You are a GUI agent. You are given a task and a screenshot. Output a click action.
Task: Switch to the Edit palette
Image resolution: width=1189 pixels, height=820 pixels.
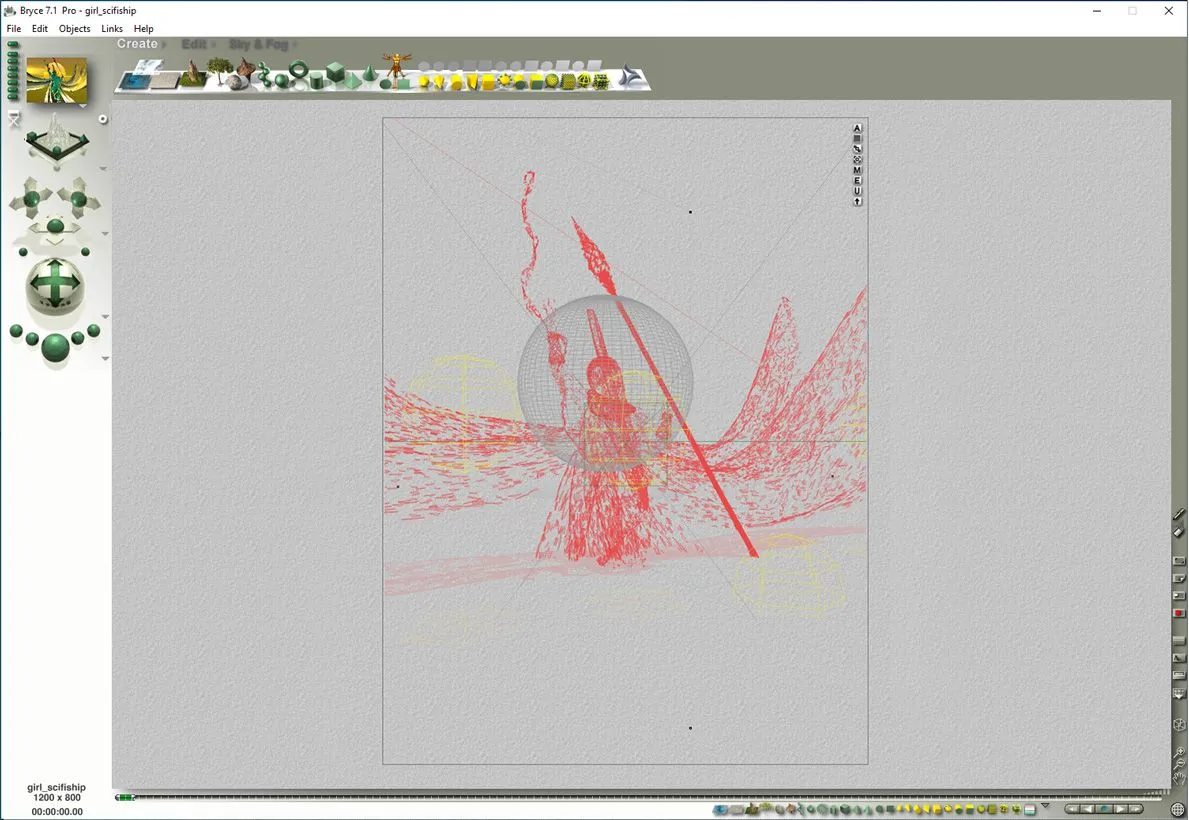point(194,45)
